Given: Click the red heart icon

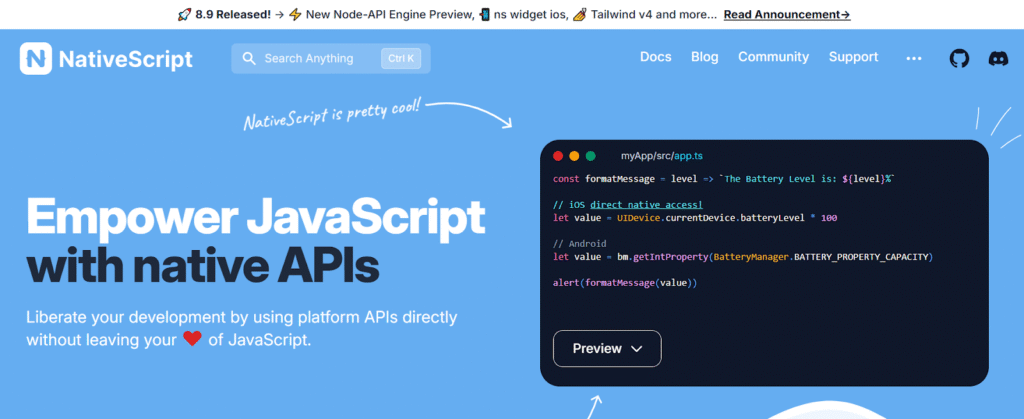Looking at the screenshot, I should pyautogui.click(x=192, y=339).
